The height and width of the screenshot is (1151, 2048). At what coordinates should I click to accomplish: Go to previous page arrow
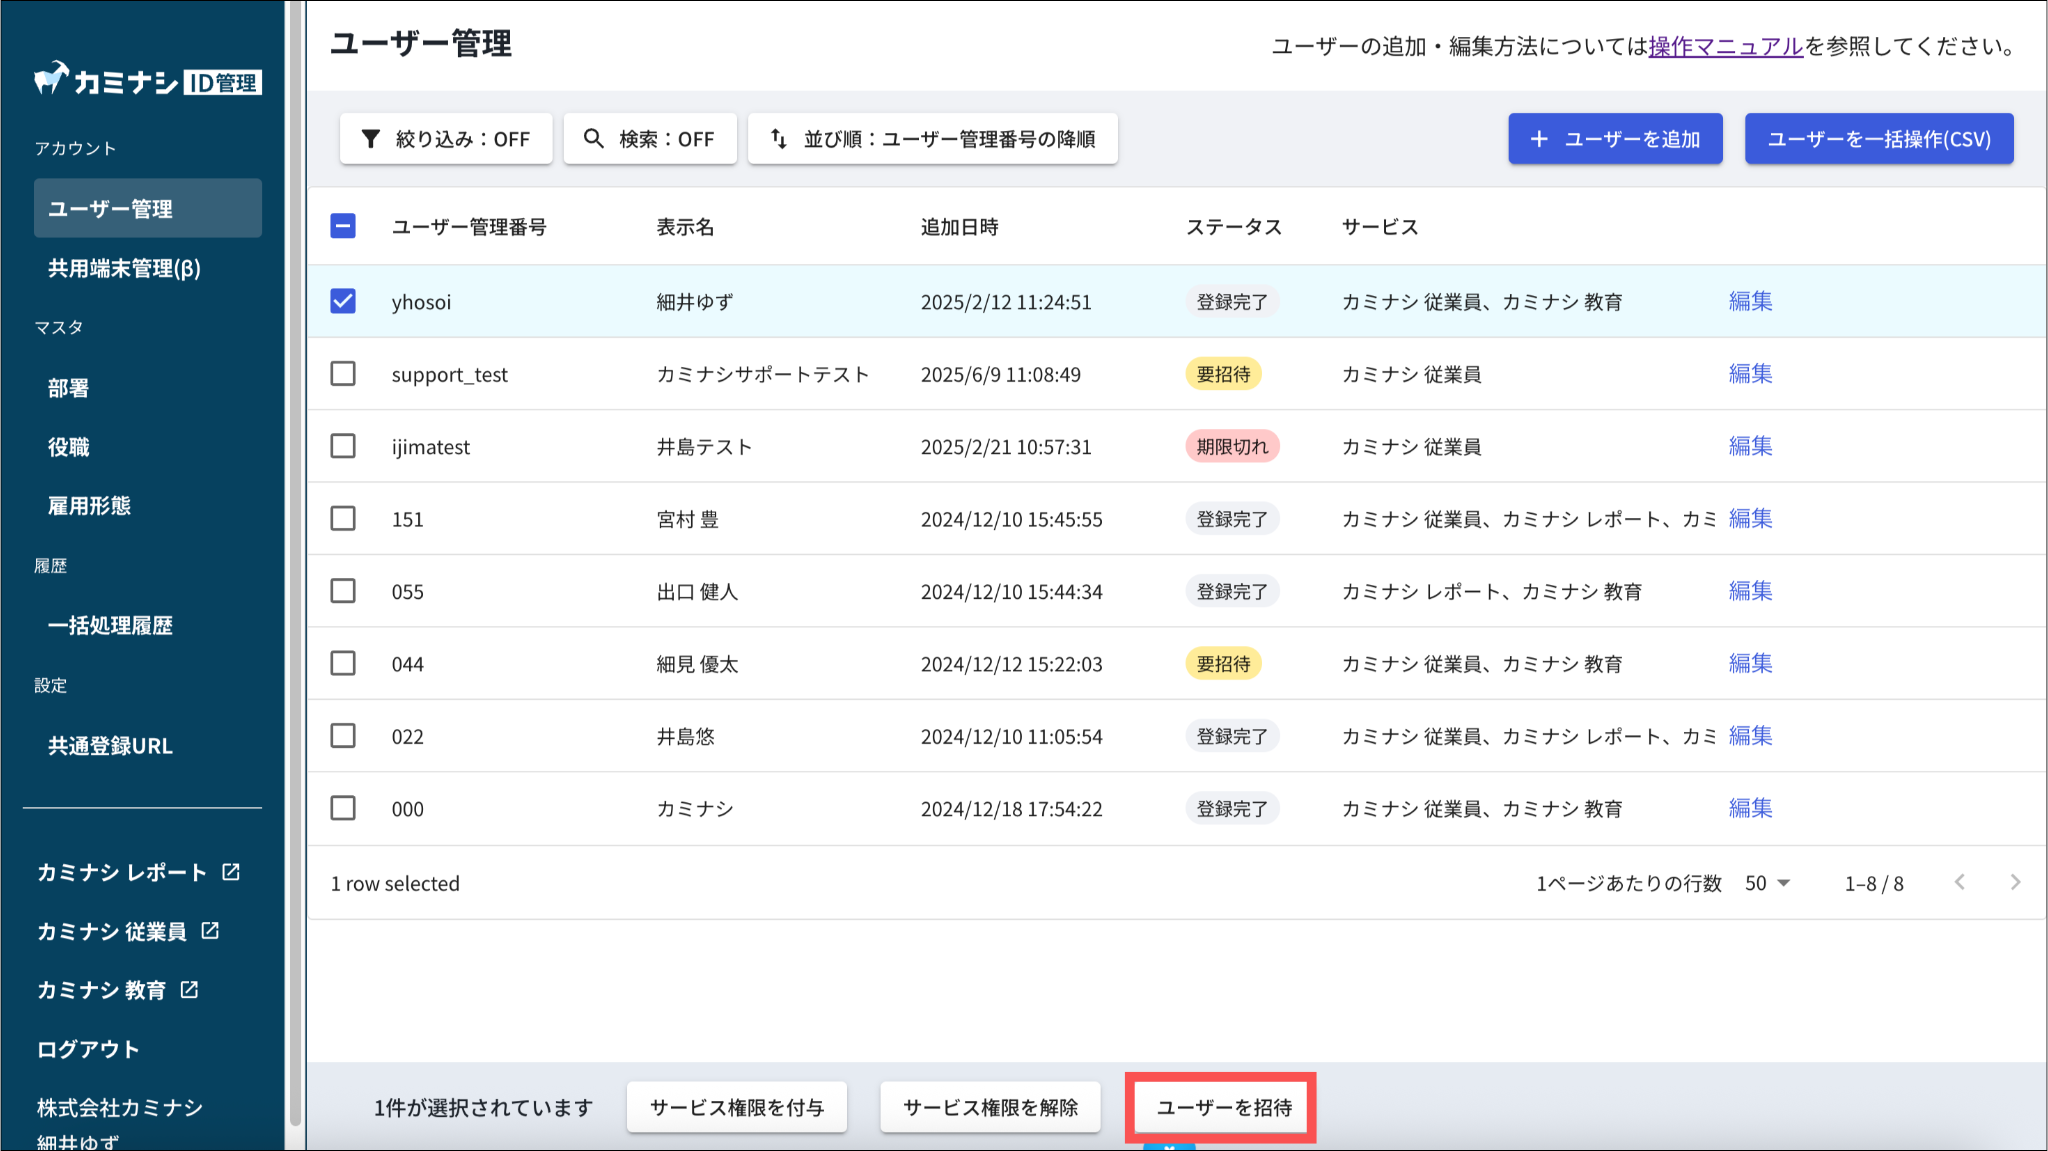pos(1960,882)
